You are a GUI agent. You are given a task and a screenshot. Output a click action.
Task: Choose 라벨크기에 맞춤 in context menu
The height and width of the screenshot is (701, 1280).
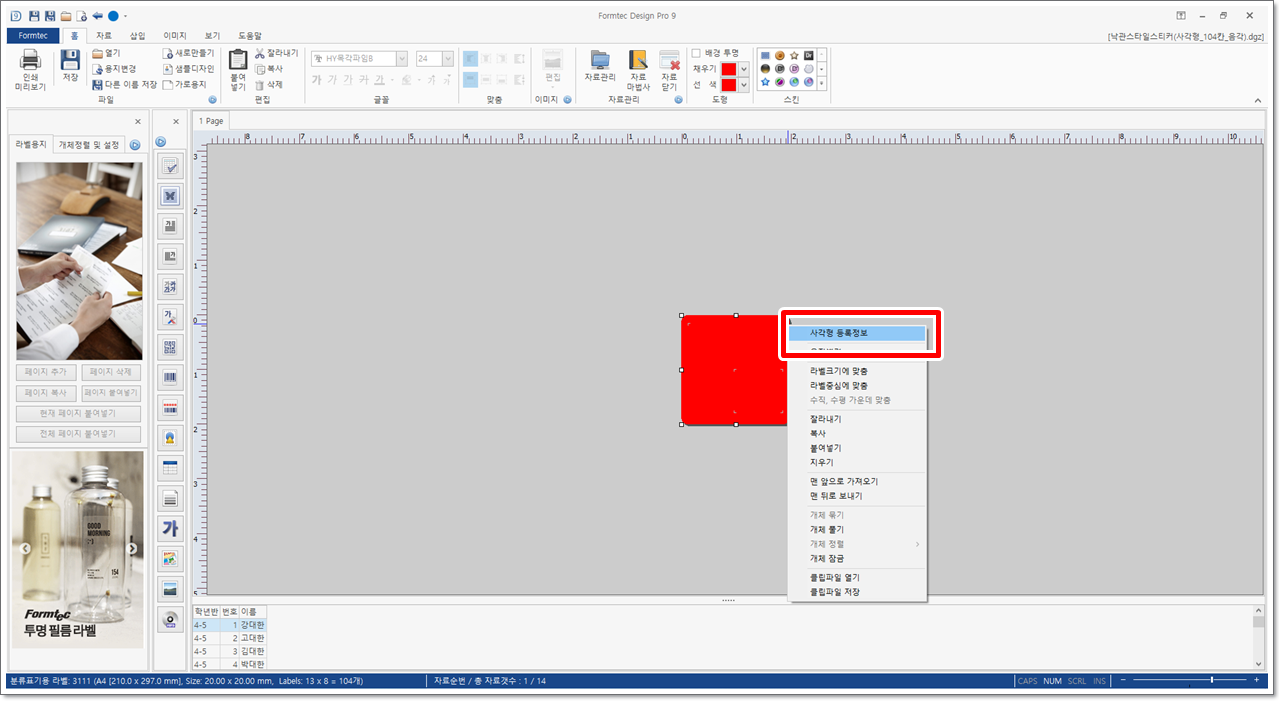[x=857, y=371]
